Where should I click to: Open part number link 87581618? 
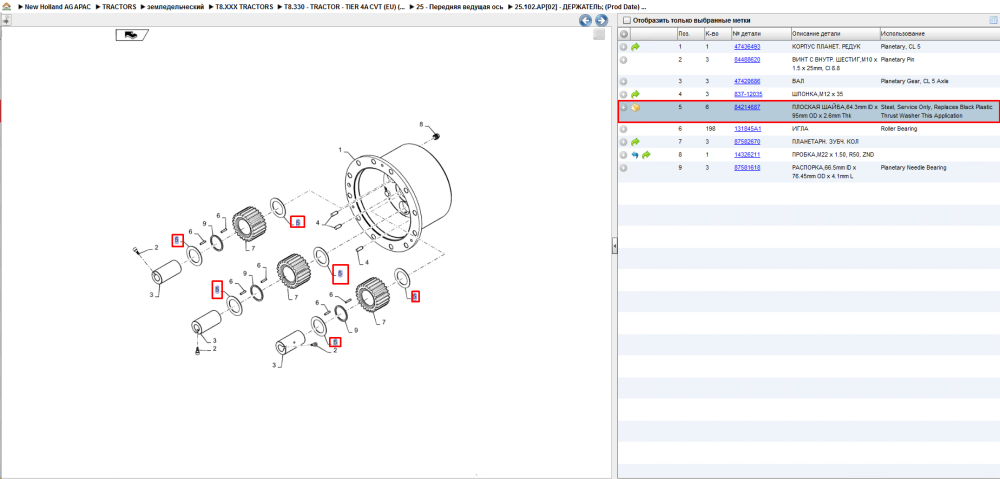coord(747,168)
